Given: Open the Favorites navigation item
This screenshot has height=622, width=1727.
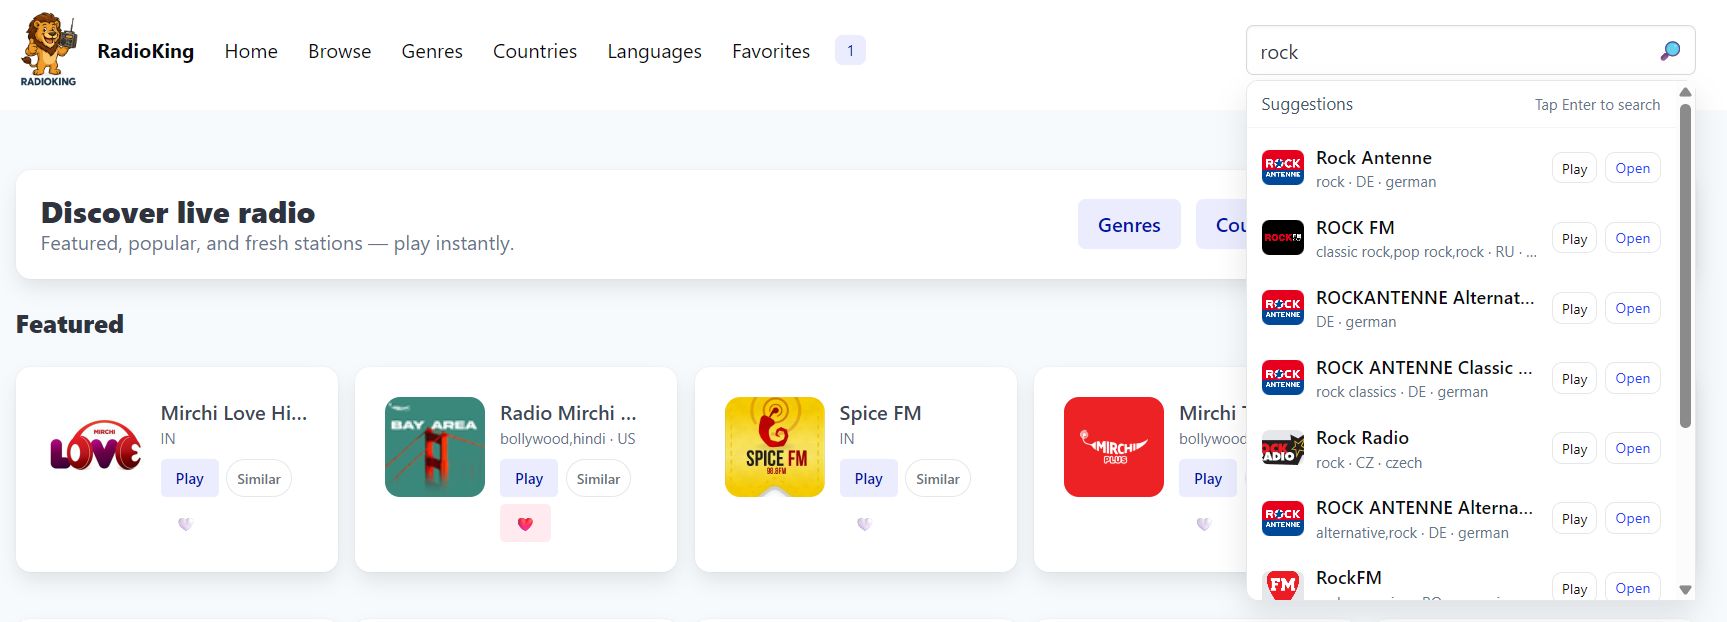Looking at the screenshot, I should [771, 51].
